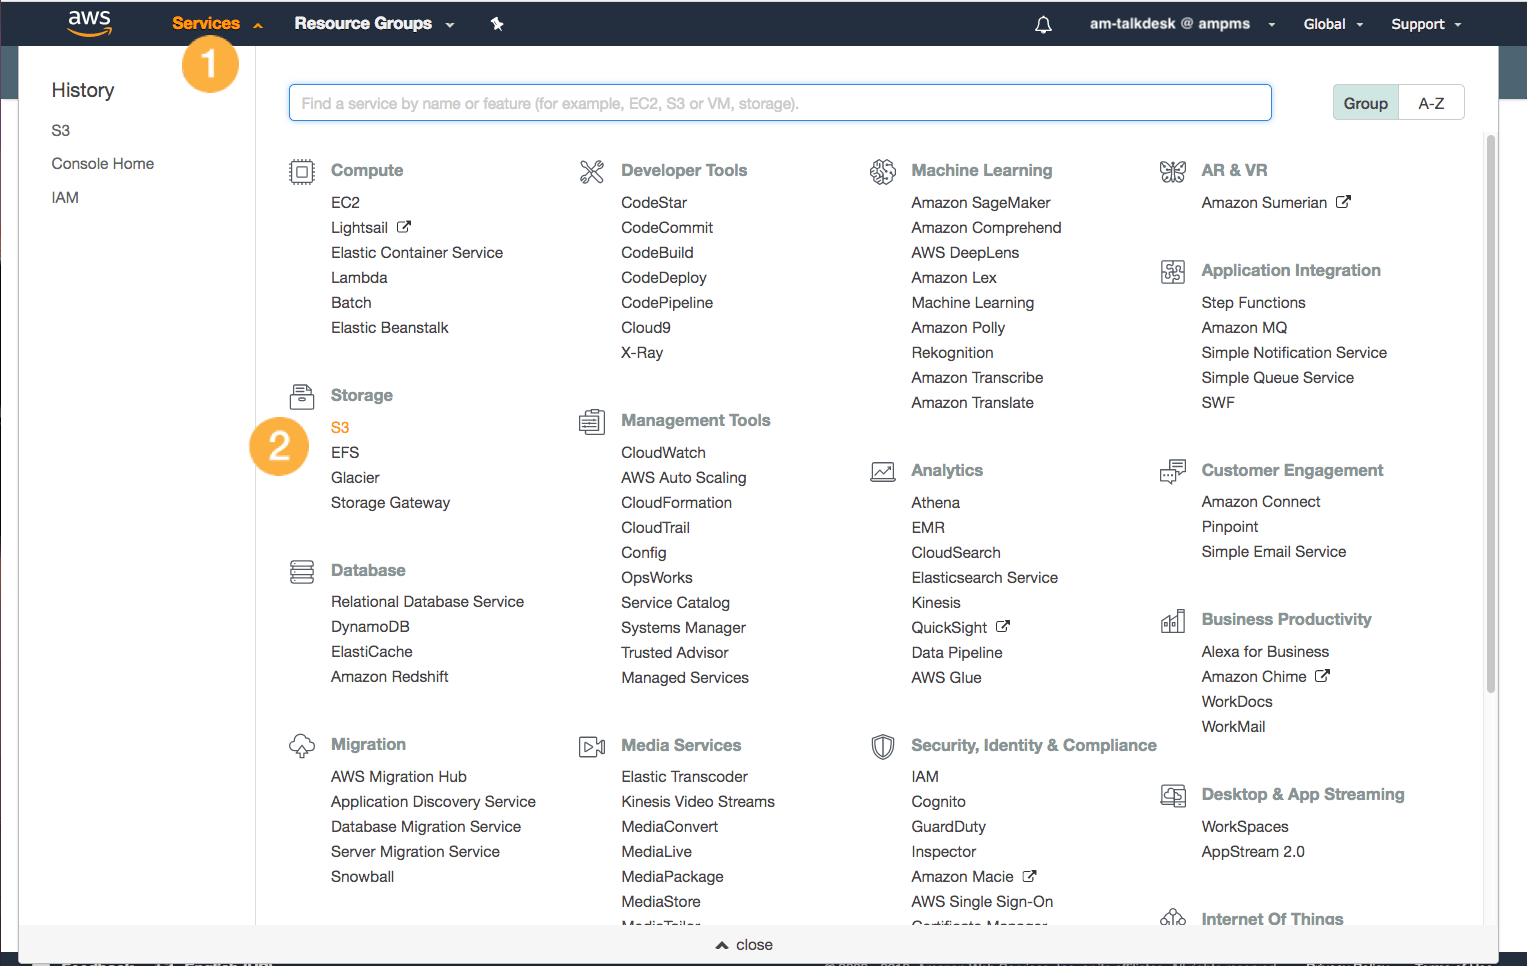This screenshot has width=1527, height=966.
Task: Open notifications via the bell icon
Action: click(1043, 23)
